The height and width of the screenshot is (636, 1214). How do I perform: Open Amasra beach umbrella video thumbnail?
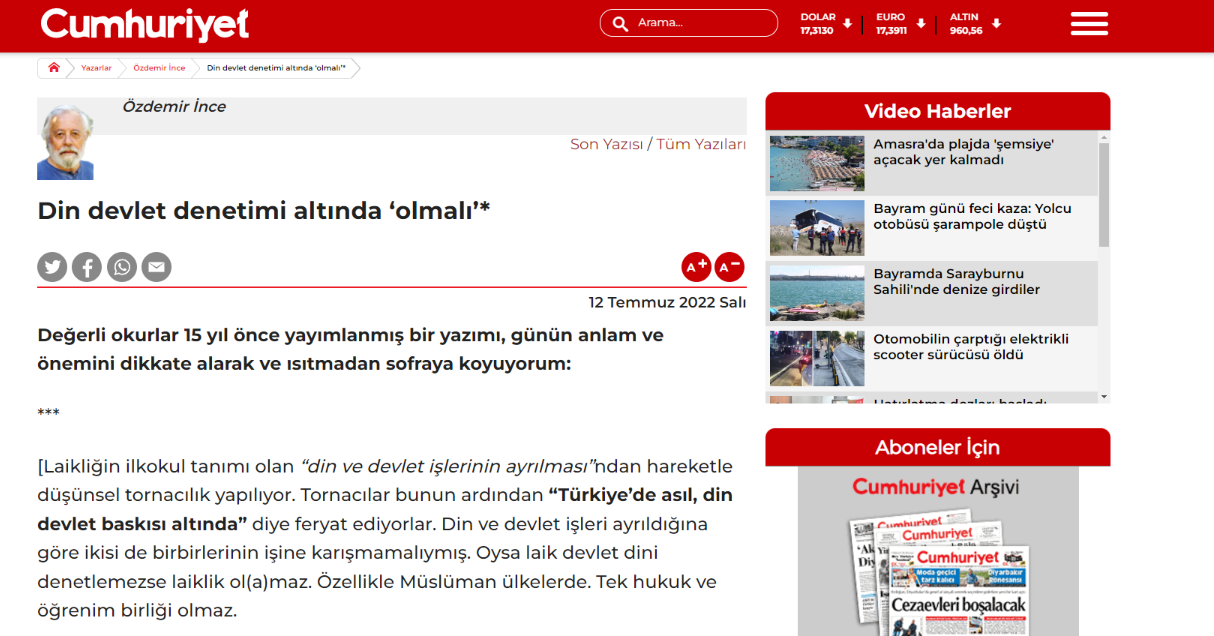point(816,163)
